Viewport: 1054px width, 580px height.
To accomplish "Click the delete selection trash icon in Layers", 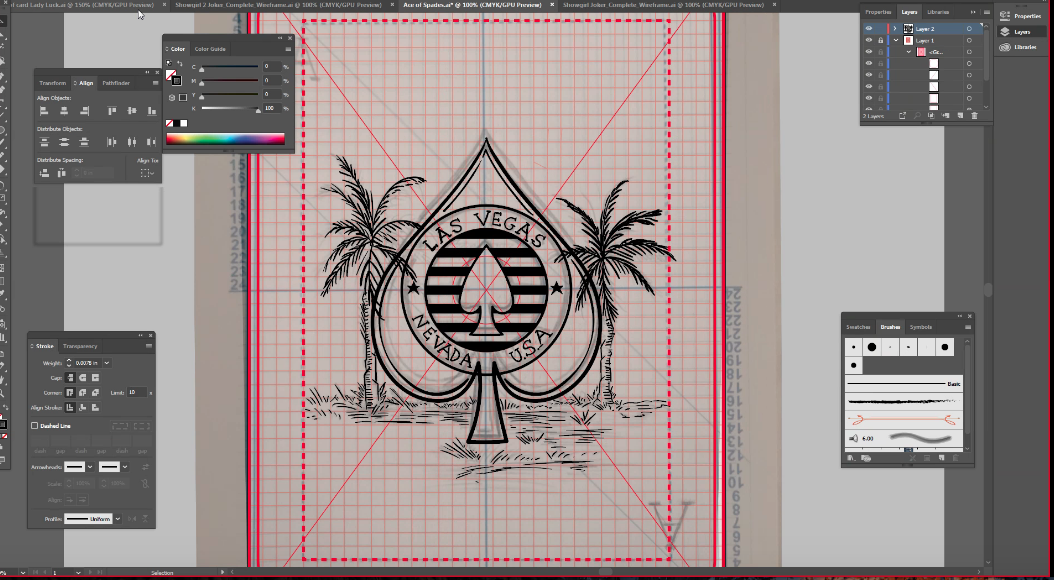I will (974, 116).
